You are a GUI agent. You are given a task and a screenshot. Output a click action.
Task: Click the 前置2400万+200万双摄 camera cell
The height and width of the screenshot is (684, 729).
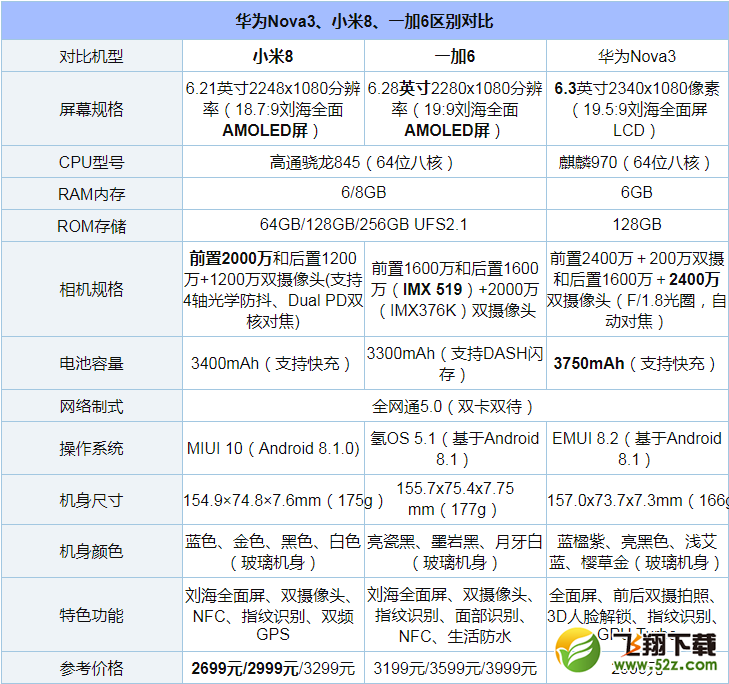click(637, 289)
